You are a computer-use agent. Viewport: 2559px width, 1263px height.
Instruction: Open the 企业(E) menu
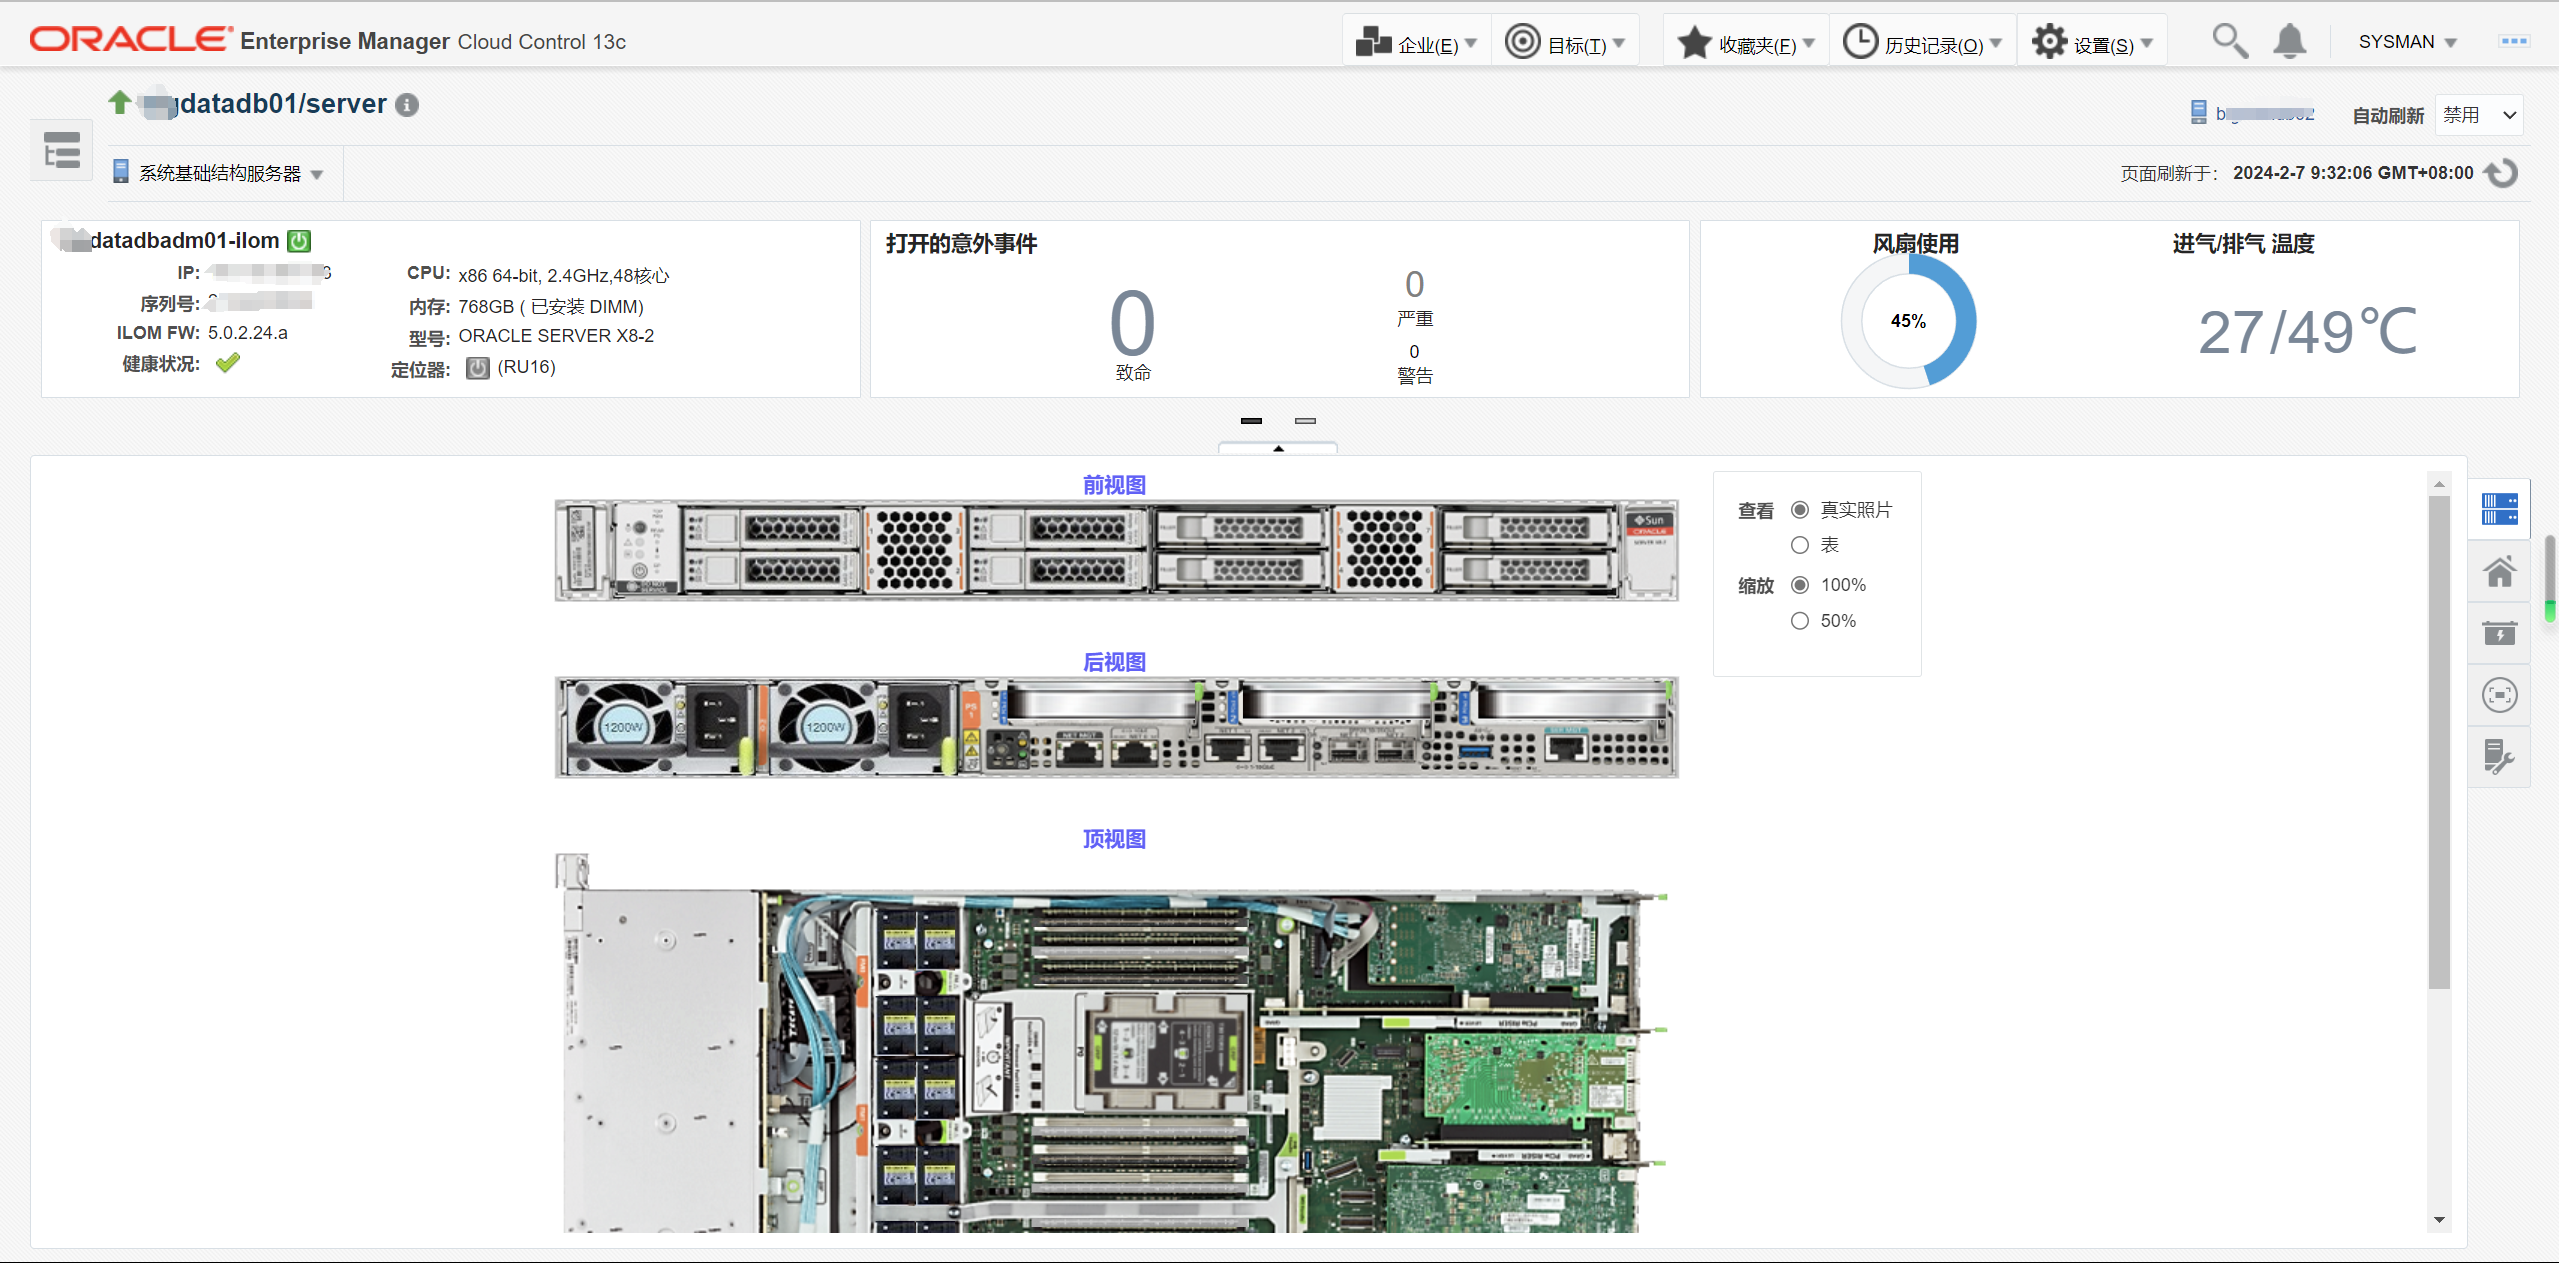coord(1416,44)
